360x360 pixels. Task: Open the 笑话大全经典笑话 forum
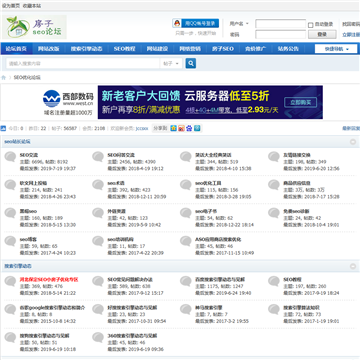pos(213,155)
